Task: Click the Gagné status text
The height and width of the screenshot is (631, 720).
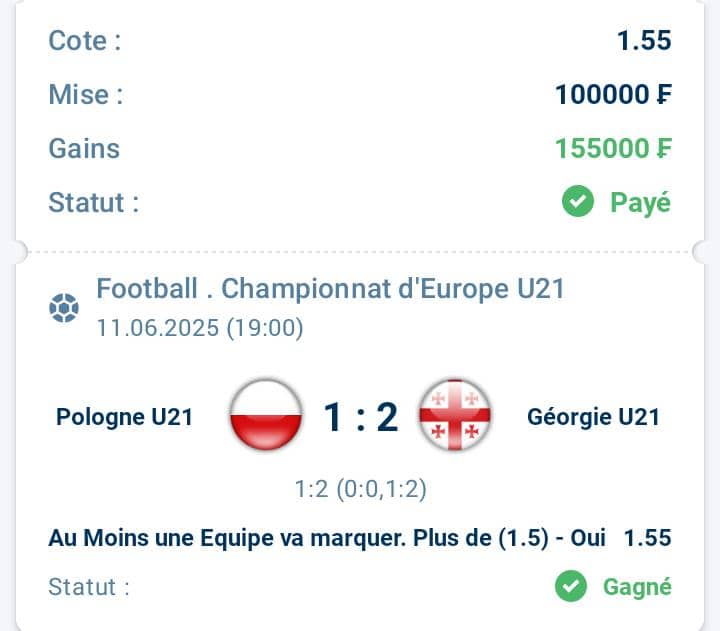Action: pyautogui.click(x=637, y=586)
